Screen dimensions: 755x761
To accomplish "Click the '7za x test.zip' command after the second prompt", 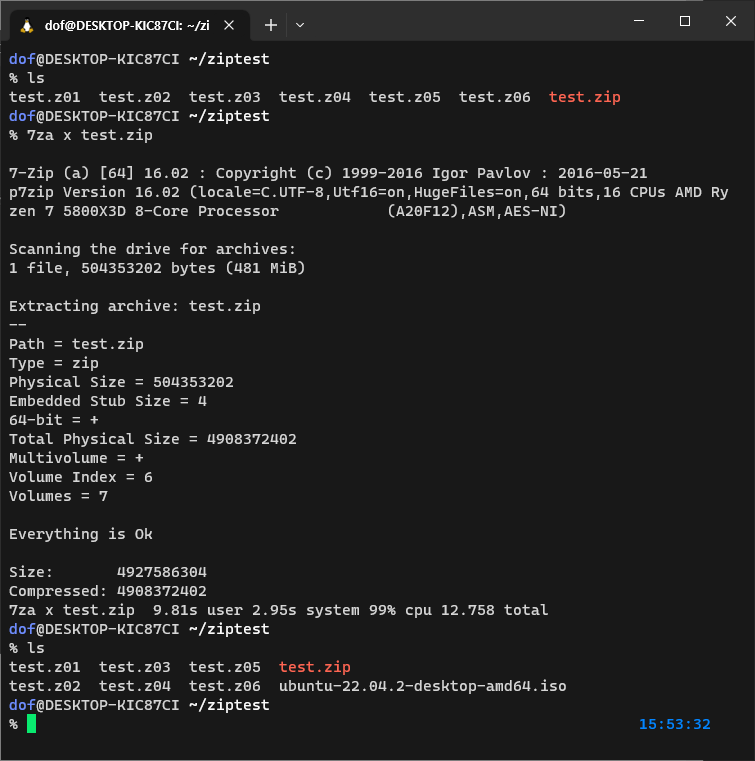I will click(x=90, y=135).
